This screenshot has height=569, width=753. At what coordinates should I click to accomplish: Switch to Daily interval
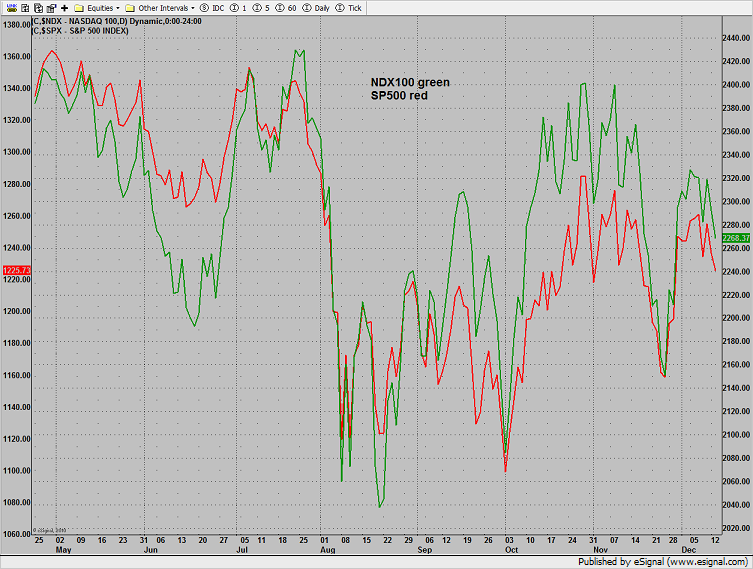pos(316,8)
